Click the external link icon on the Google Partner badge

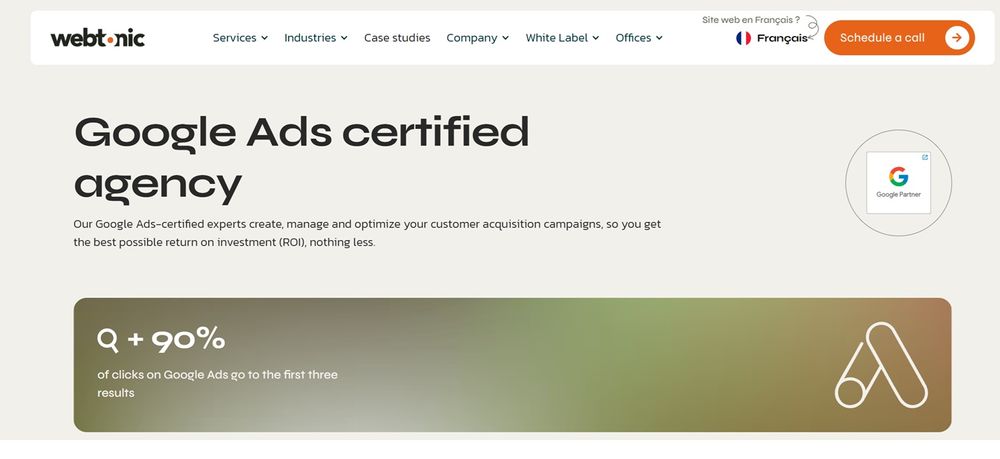coord(924,157)
